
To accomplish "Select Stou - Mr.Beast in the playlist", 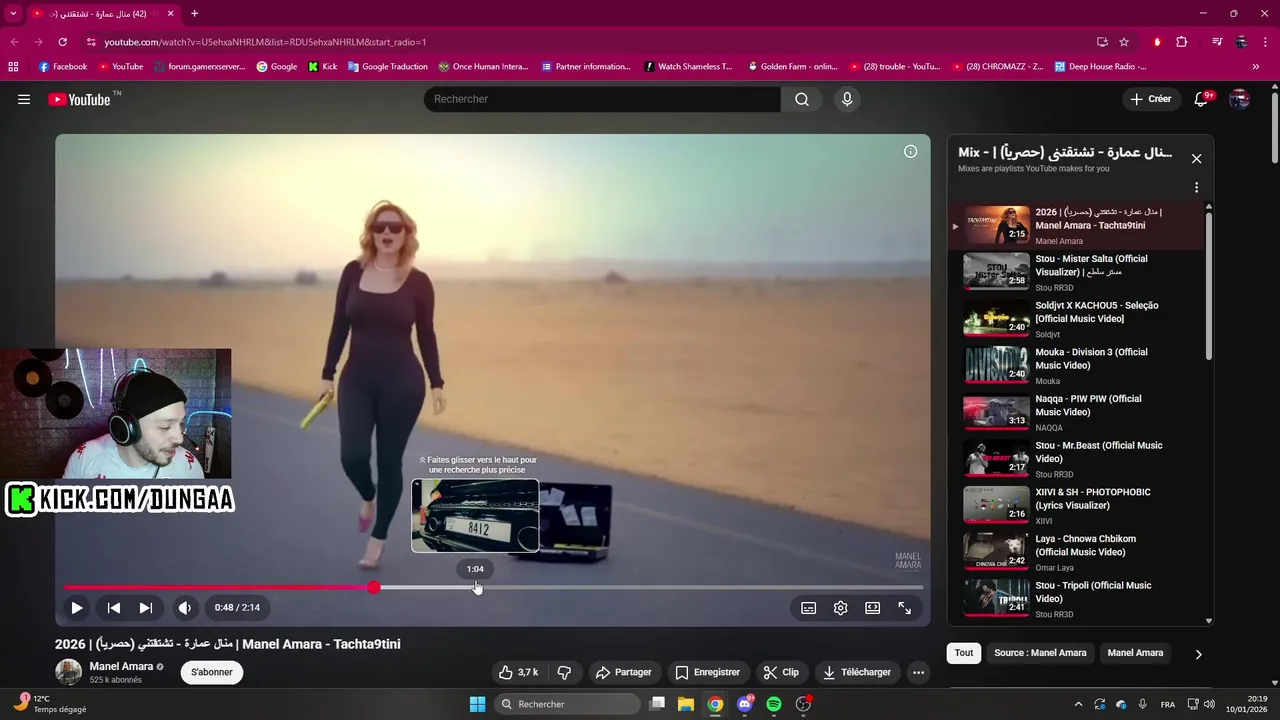I will [1077, 459].
